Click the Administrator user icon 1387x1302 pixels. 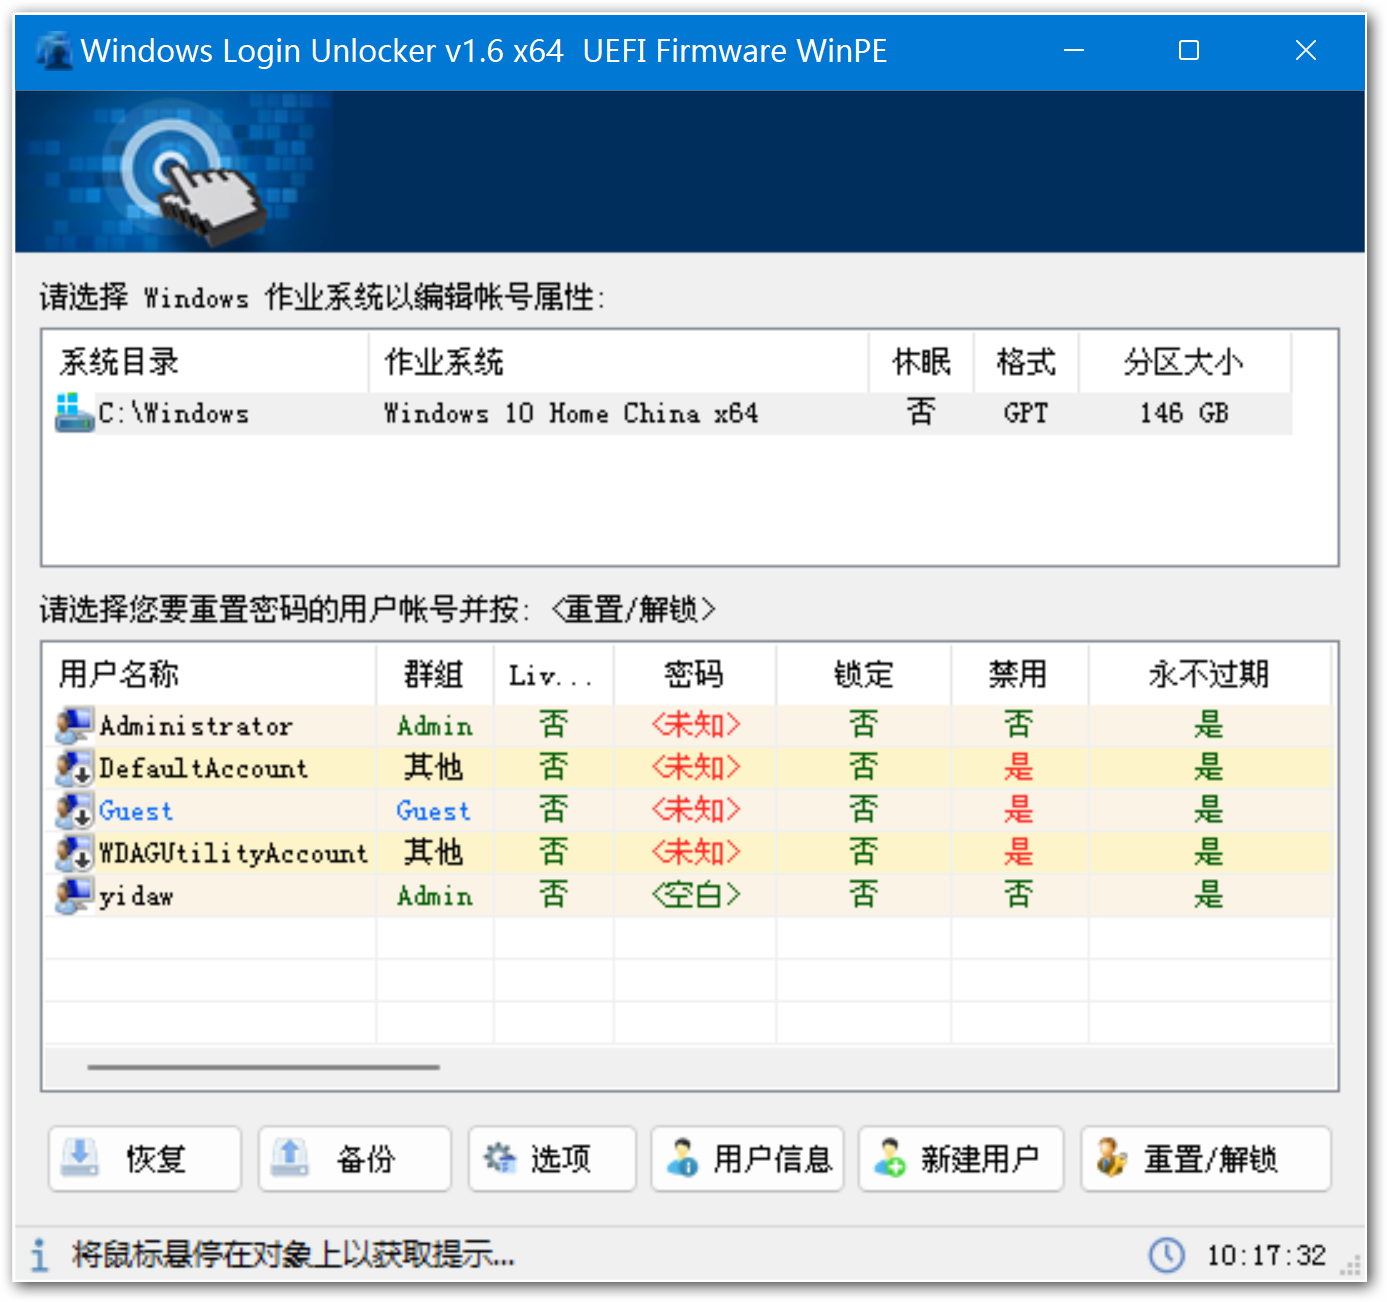click(74, 726)
